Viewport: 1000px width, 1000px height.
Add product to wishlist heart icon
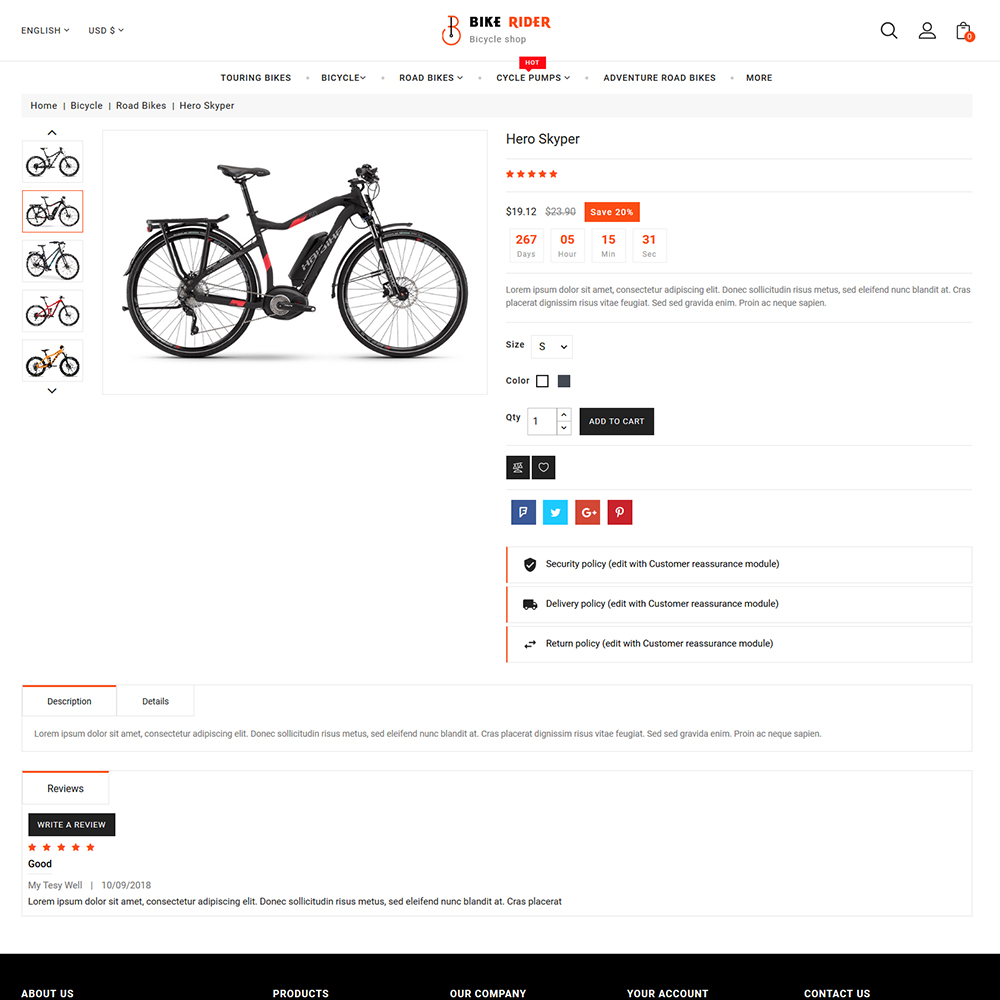coord(543,467)
